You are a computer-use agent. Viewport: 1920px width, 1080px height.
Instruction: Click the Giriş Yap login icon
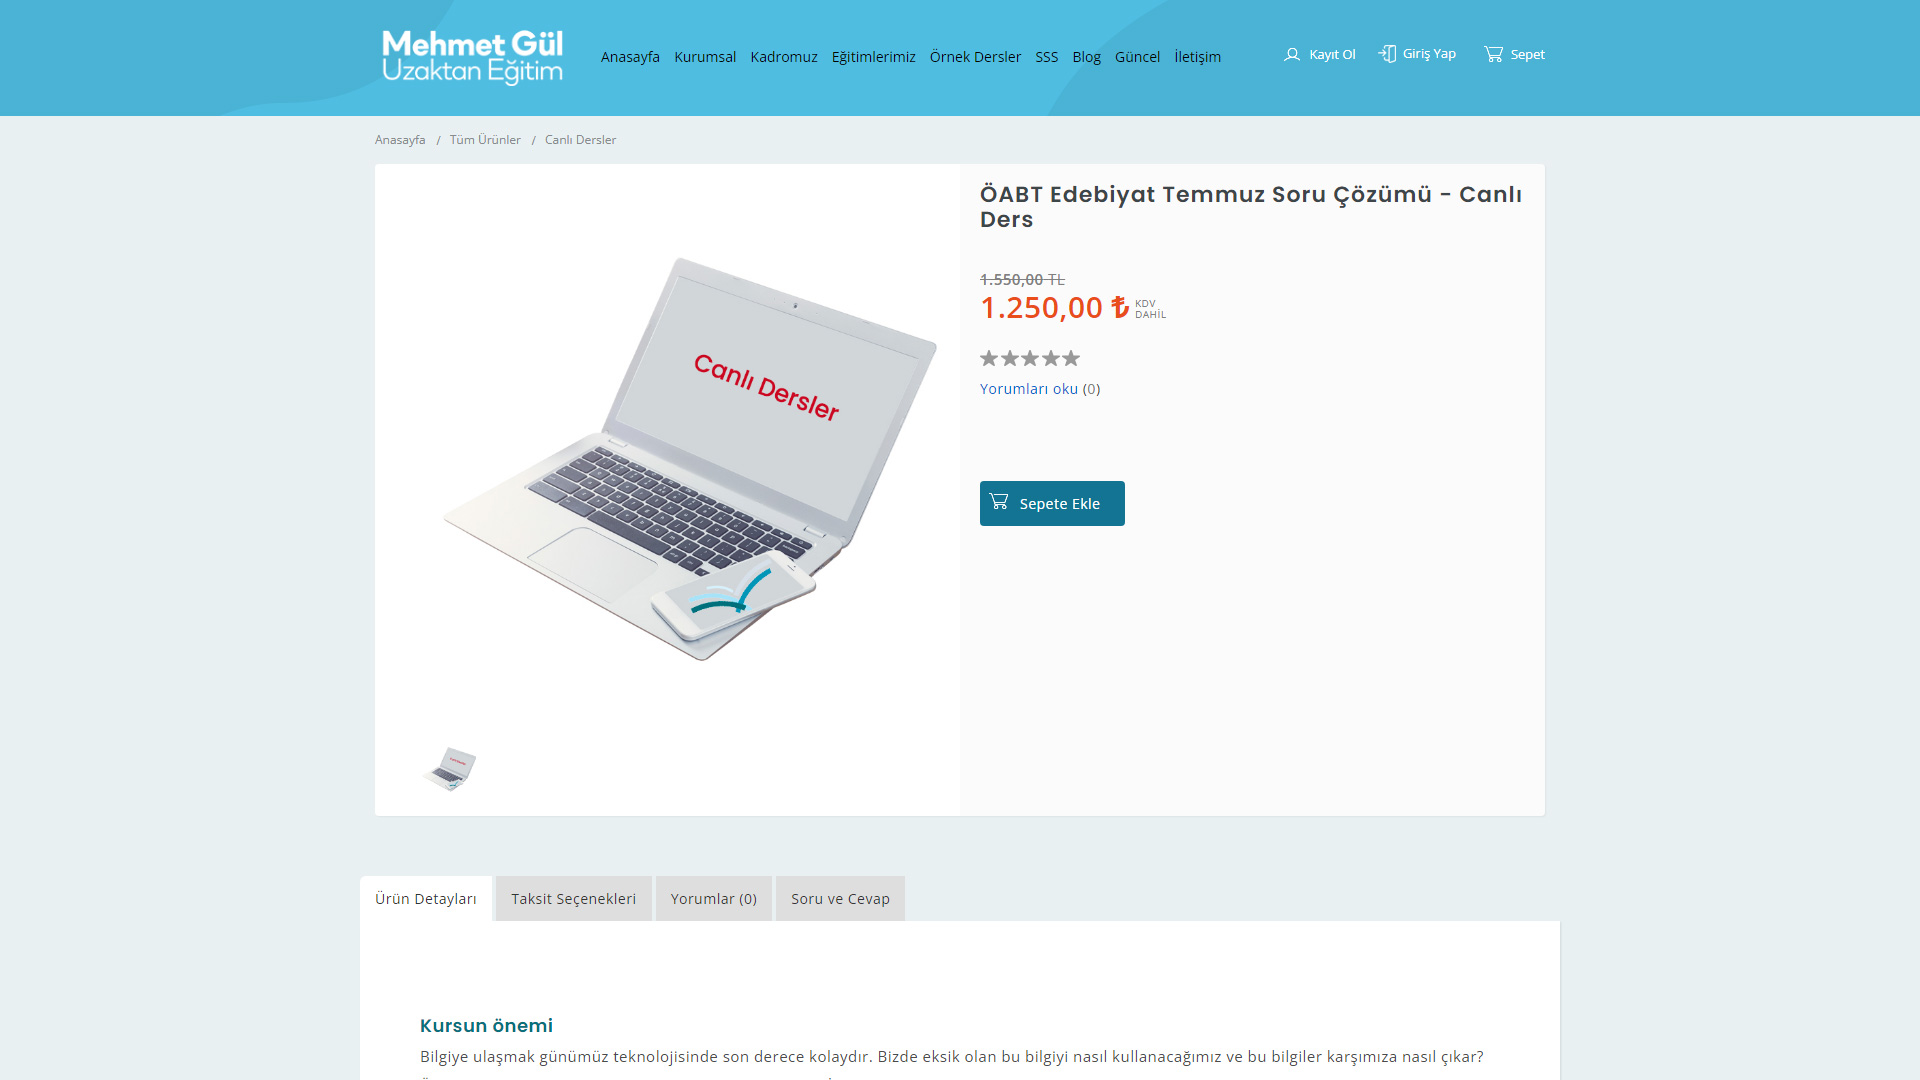pos(1387,54)
